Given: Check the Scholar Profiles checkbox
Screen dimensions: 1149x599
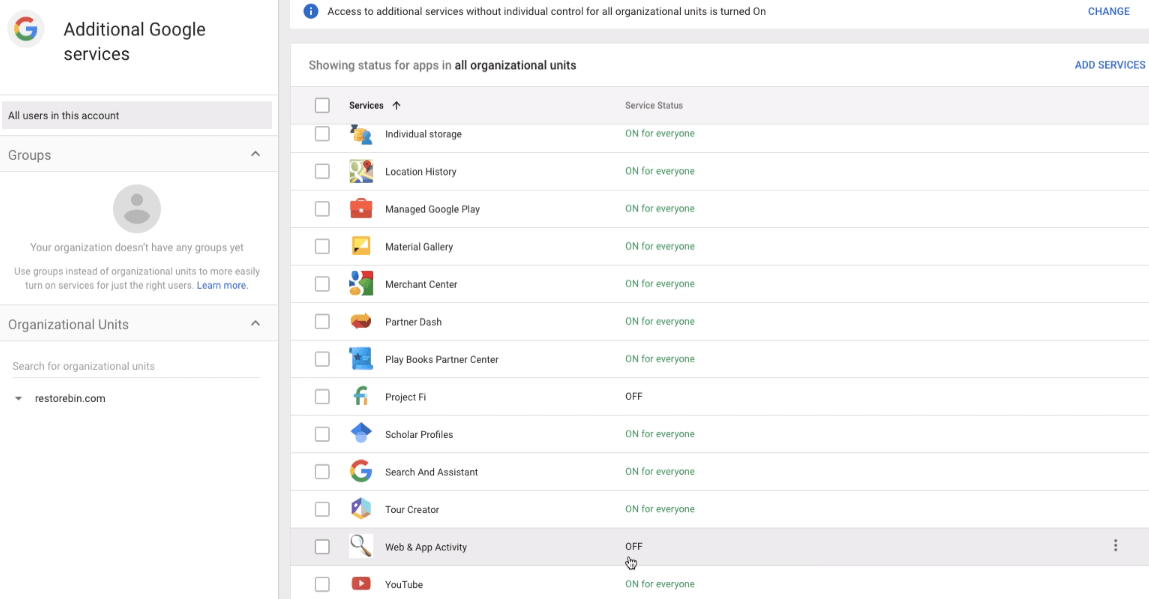Looking at the screenshot, I should [x=322, y=434].
